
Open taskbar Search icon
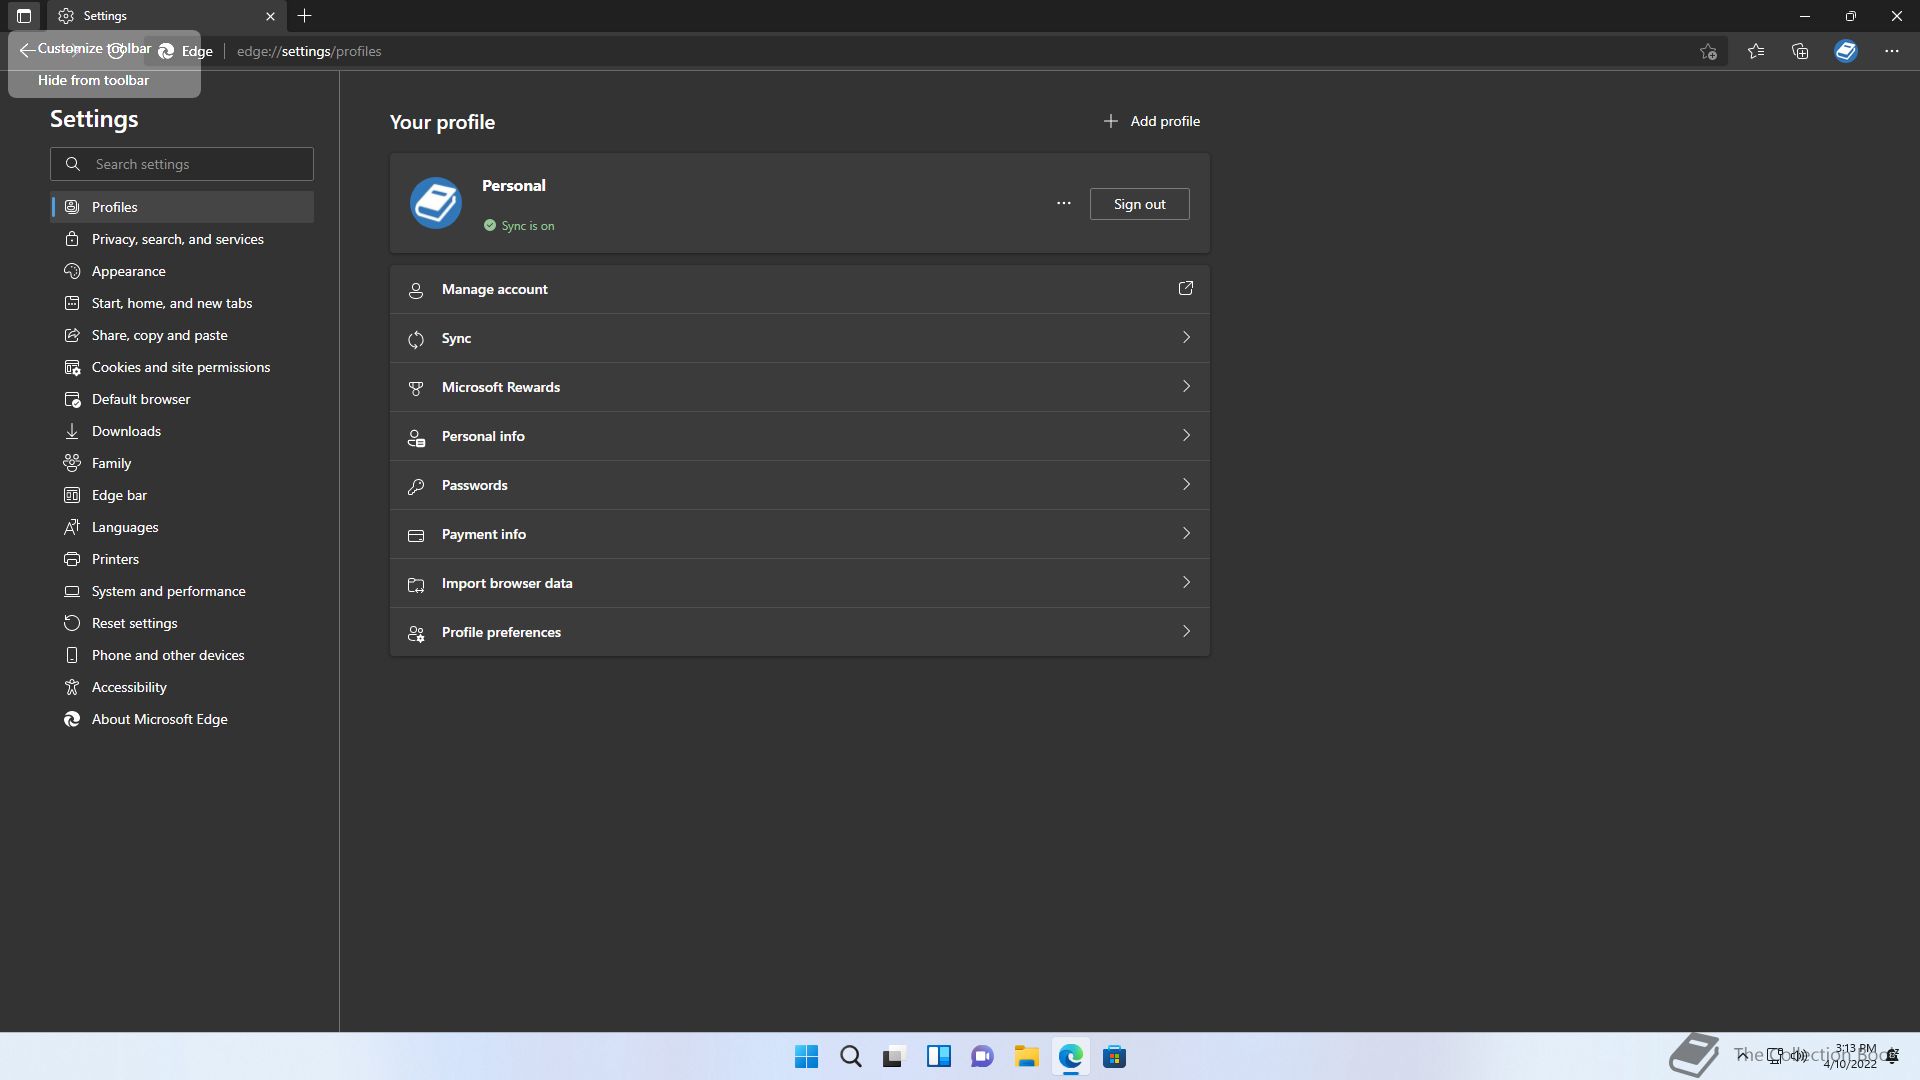pos(850,1057)
